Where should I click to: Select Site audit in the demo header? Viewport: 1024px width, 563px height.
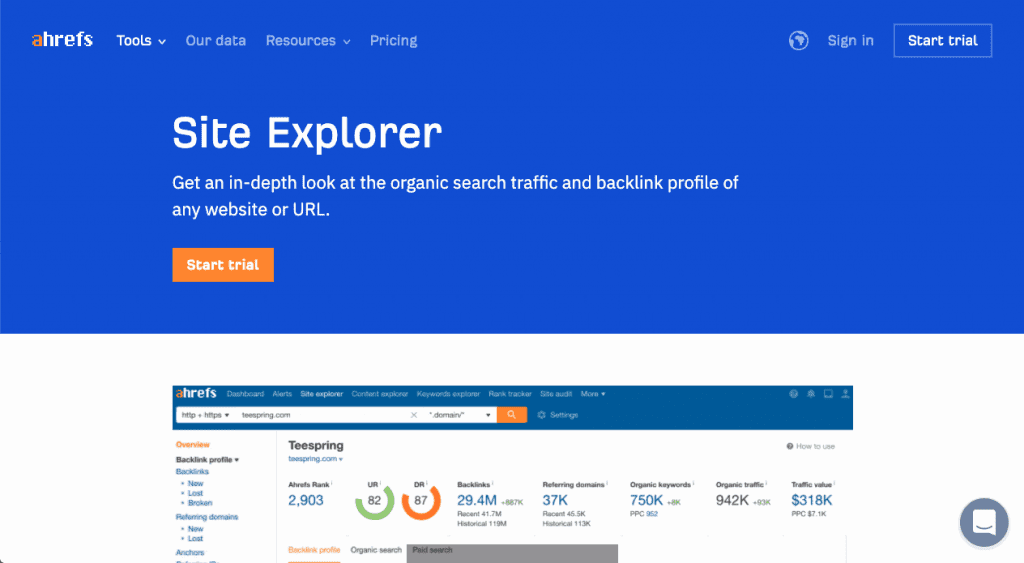click(x=556, y=394)
